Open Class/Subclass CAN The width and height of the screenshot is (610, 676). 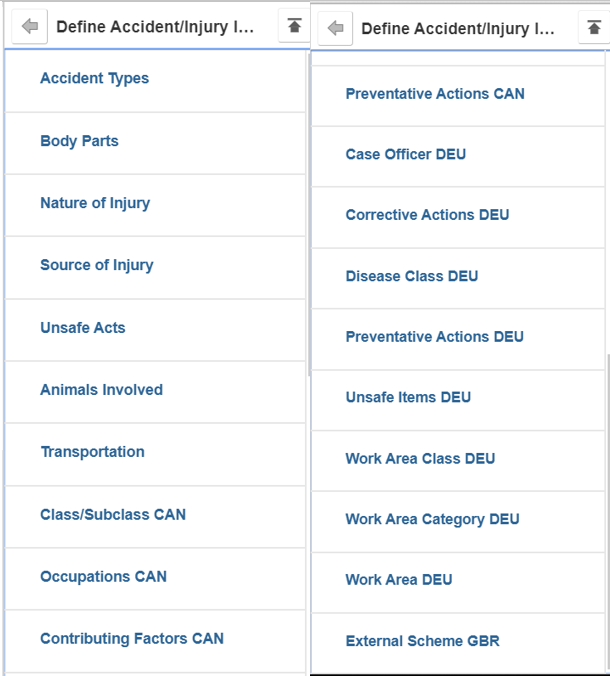pyautogui.click(x=113, y=514)
